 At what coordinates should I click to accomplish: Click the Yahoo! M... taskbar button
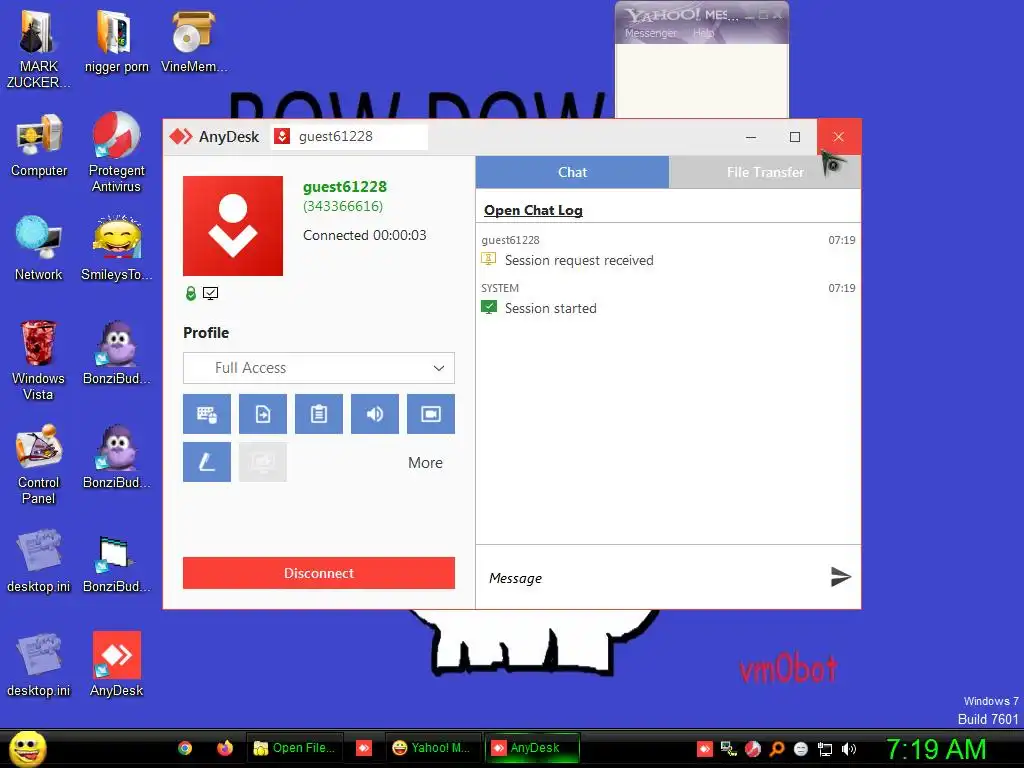(x=432, y=748)
